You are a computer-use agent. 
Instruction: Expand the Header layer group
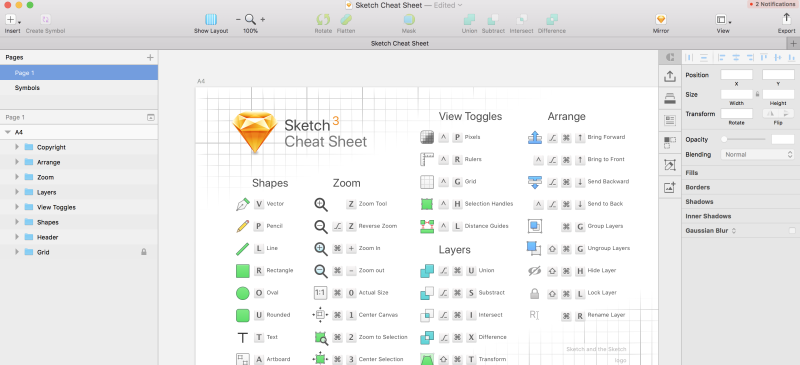pos(16,237)
